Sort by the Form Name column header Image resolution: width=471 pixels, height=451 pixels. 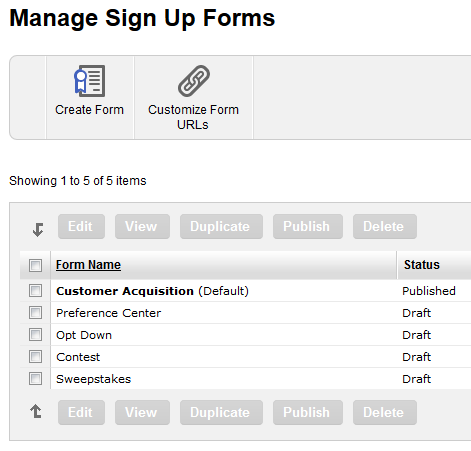click(88, 265)
